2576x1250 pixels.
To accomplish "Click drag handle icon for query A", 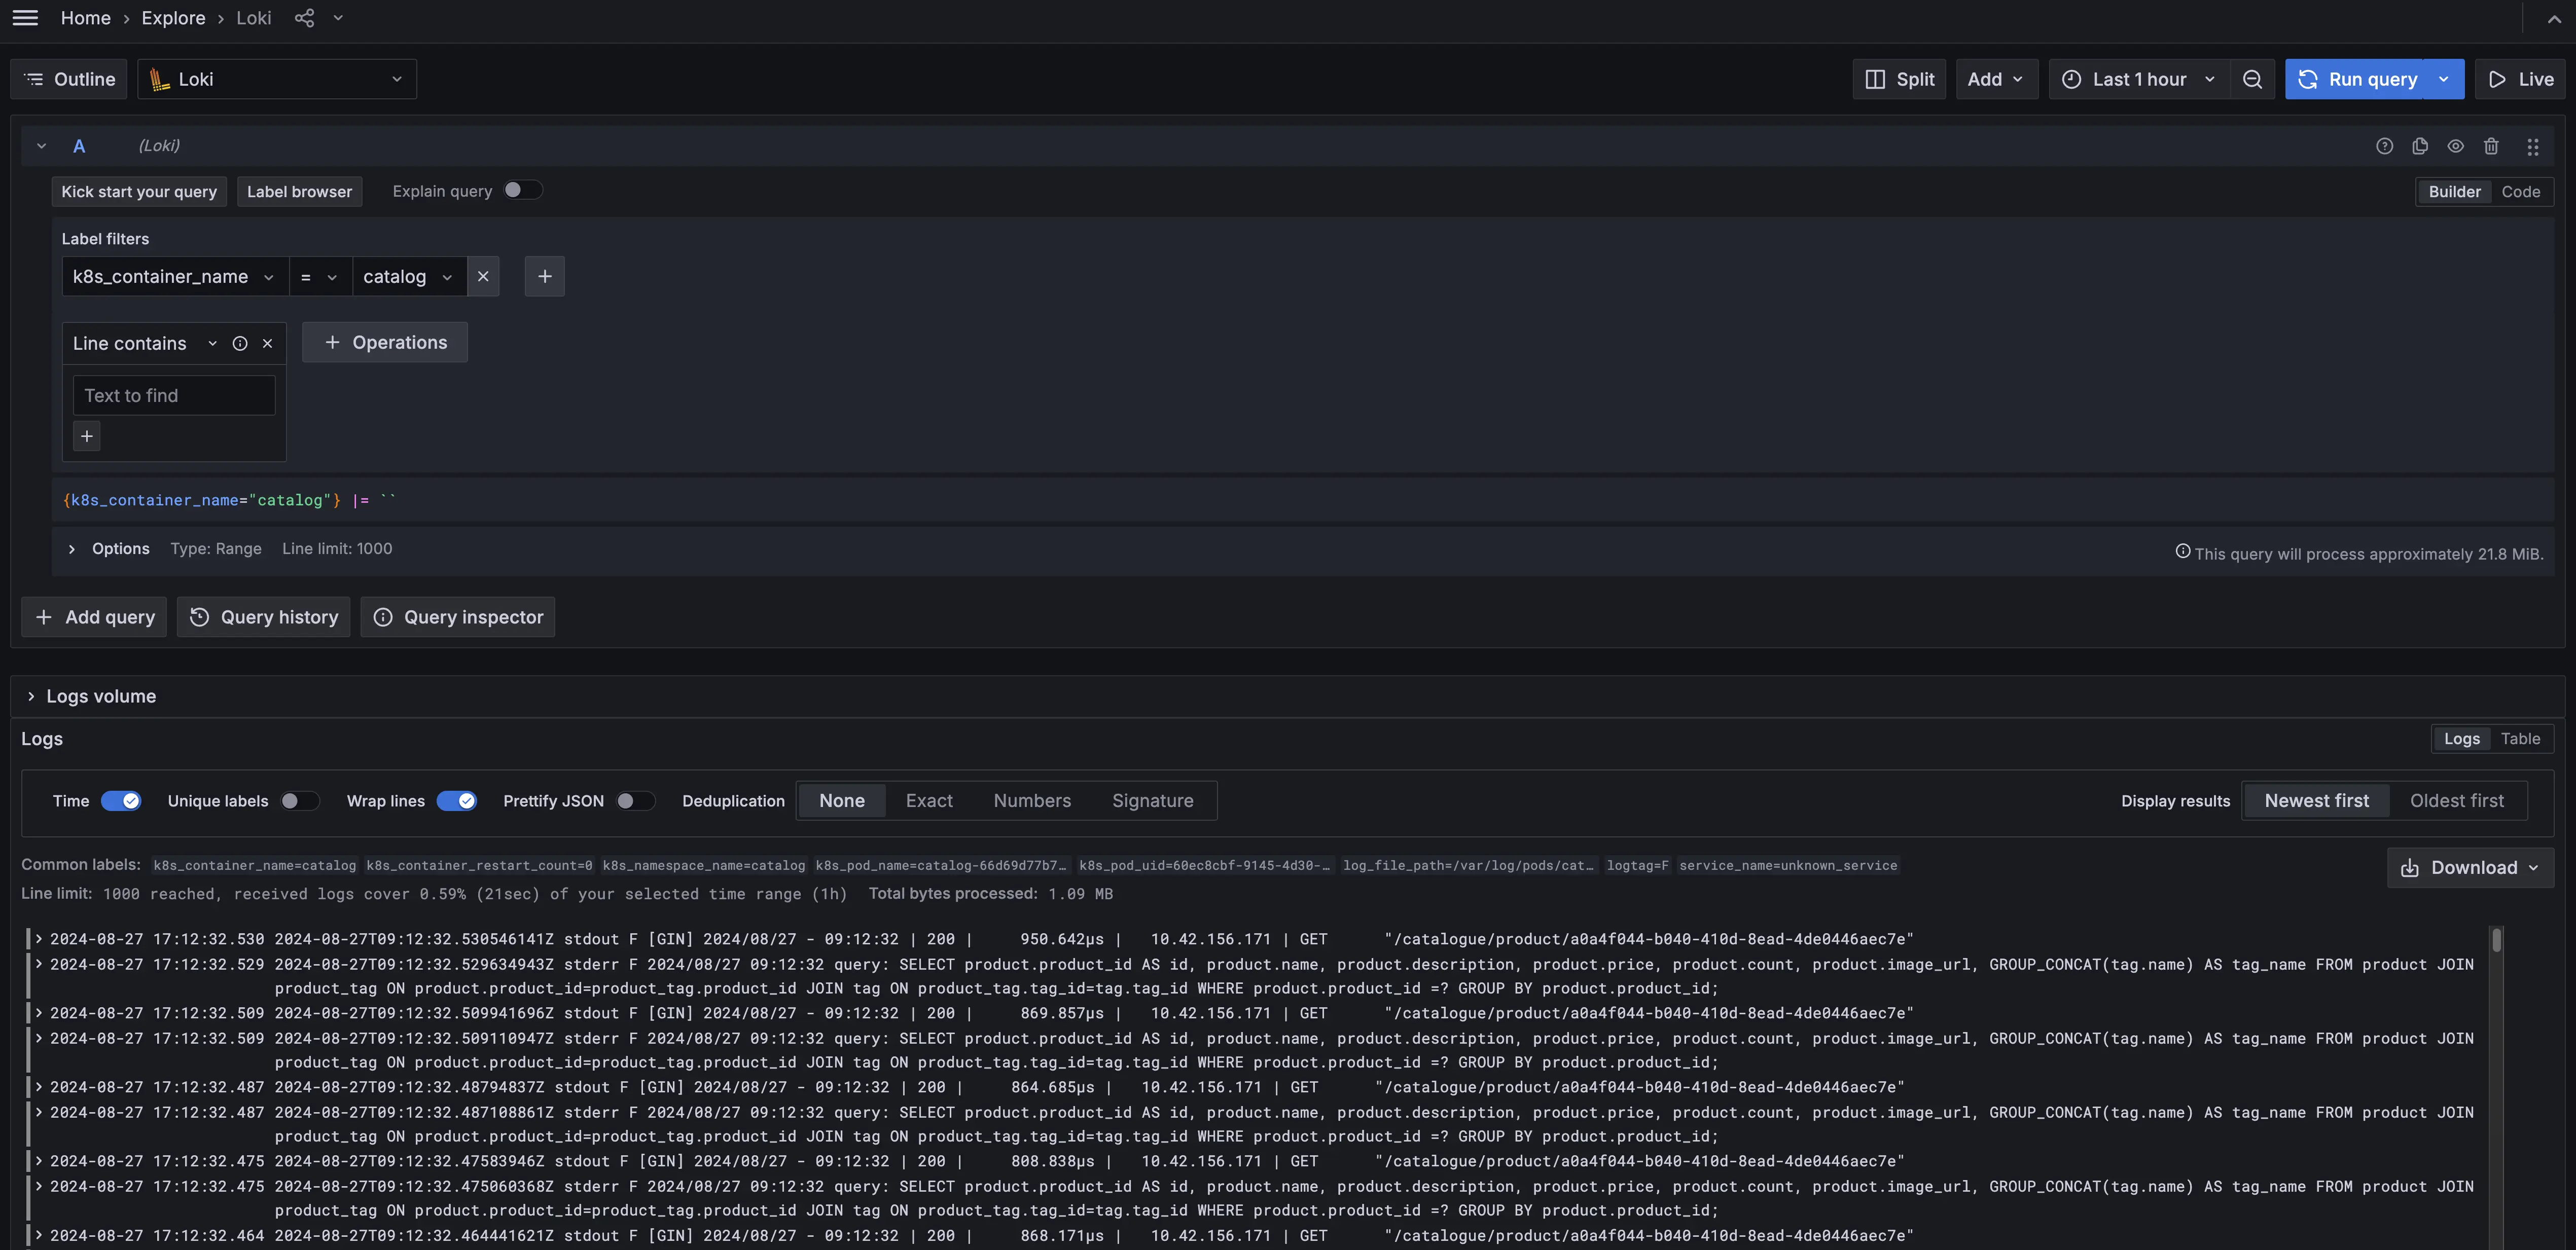I will coord(2532,146).
